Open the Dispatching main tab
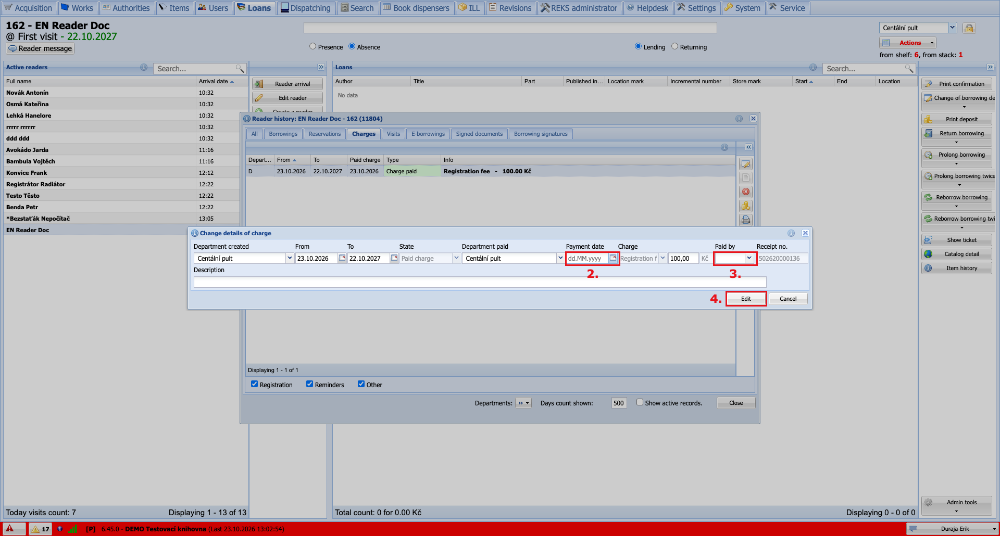The height and width of the screenshot is (536, 1000). [307, 8]
